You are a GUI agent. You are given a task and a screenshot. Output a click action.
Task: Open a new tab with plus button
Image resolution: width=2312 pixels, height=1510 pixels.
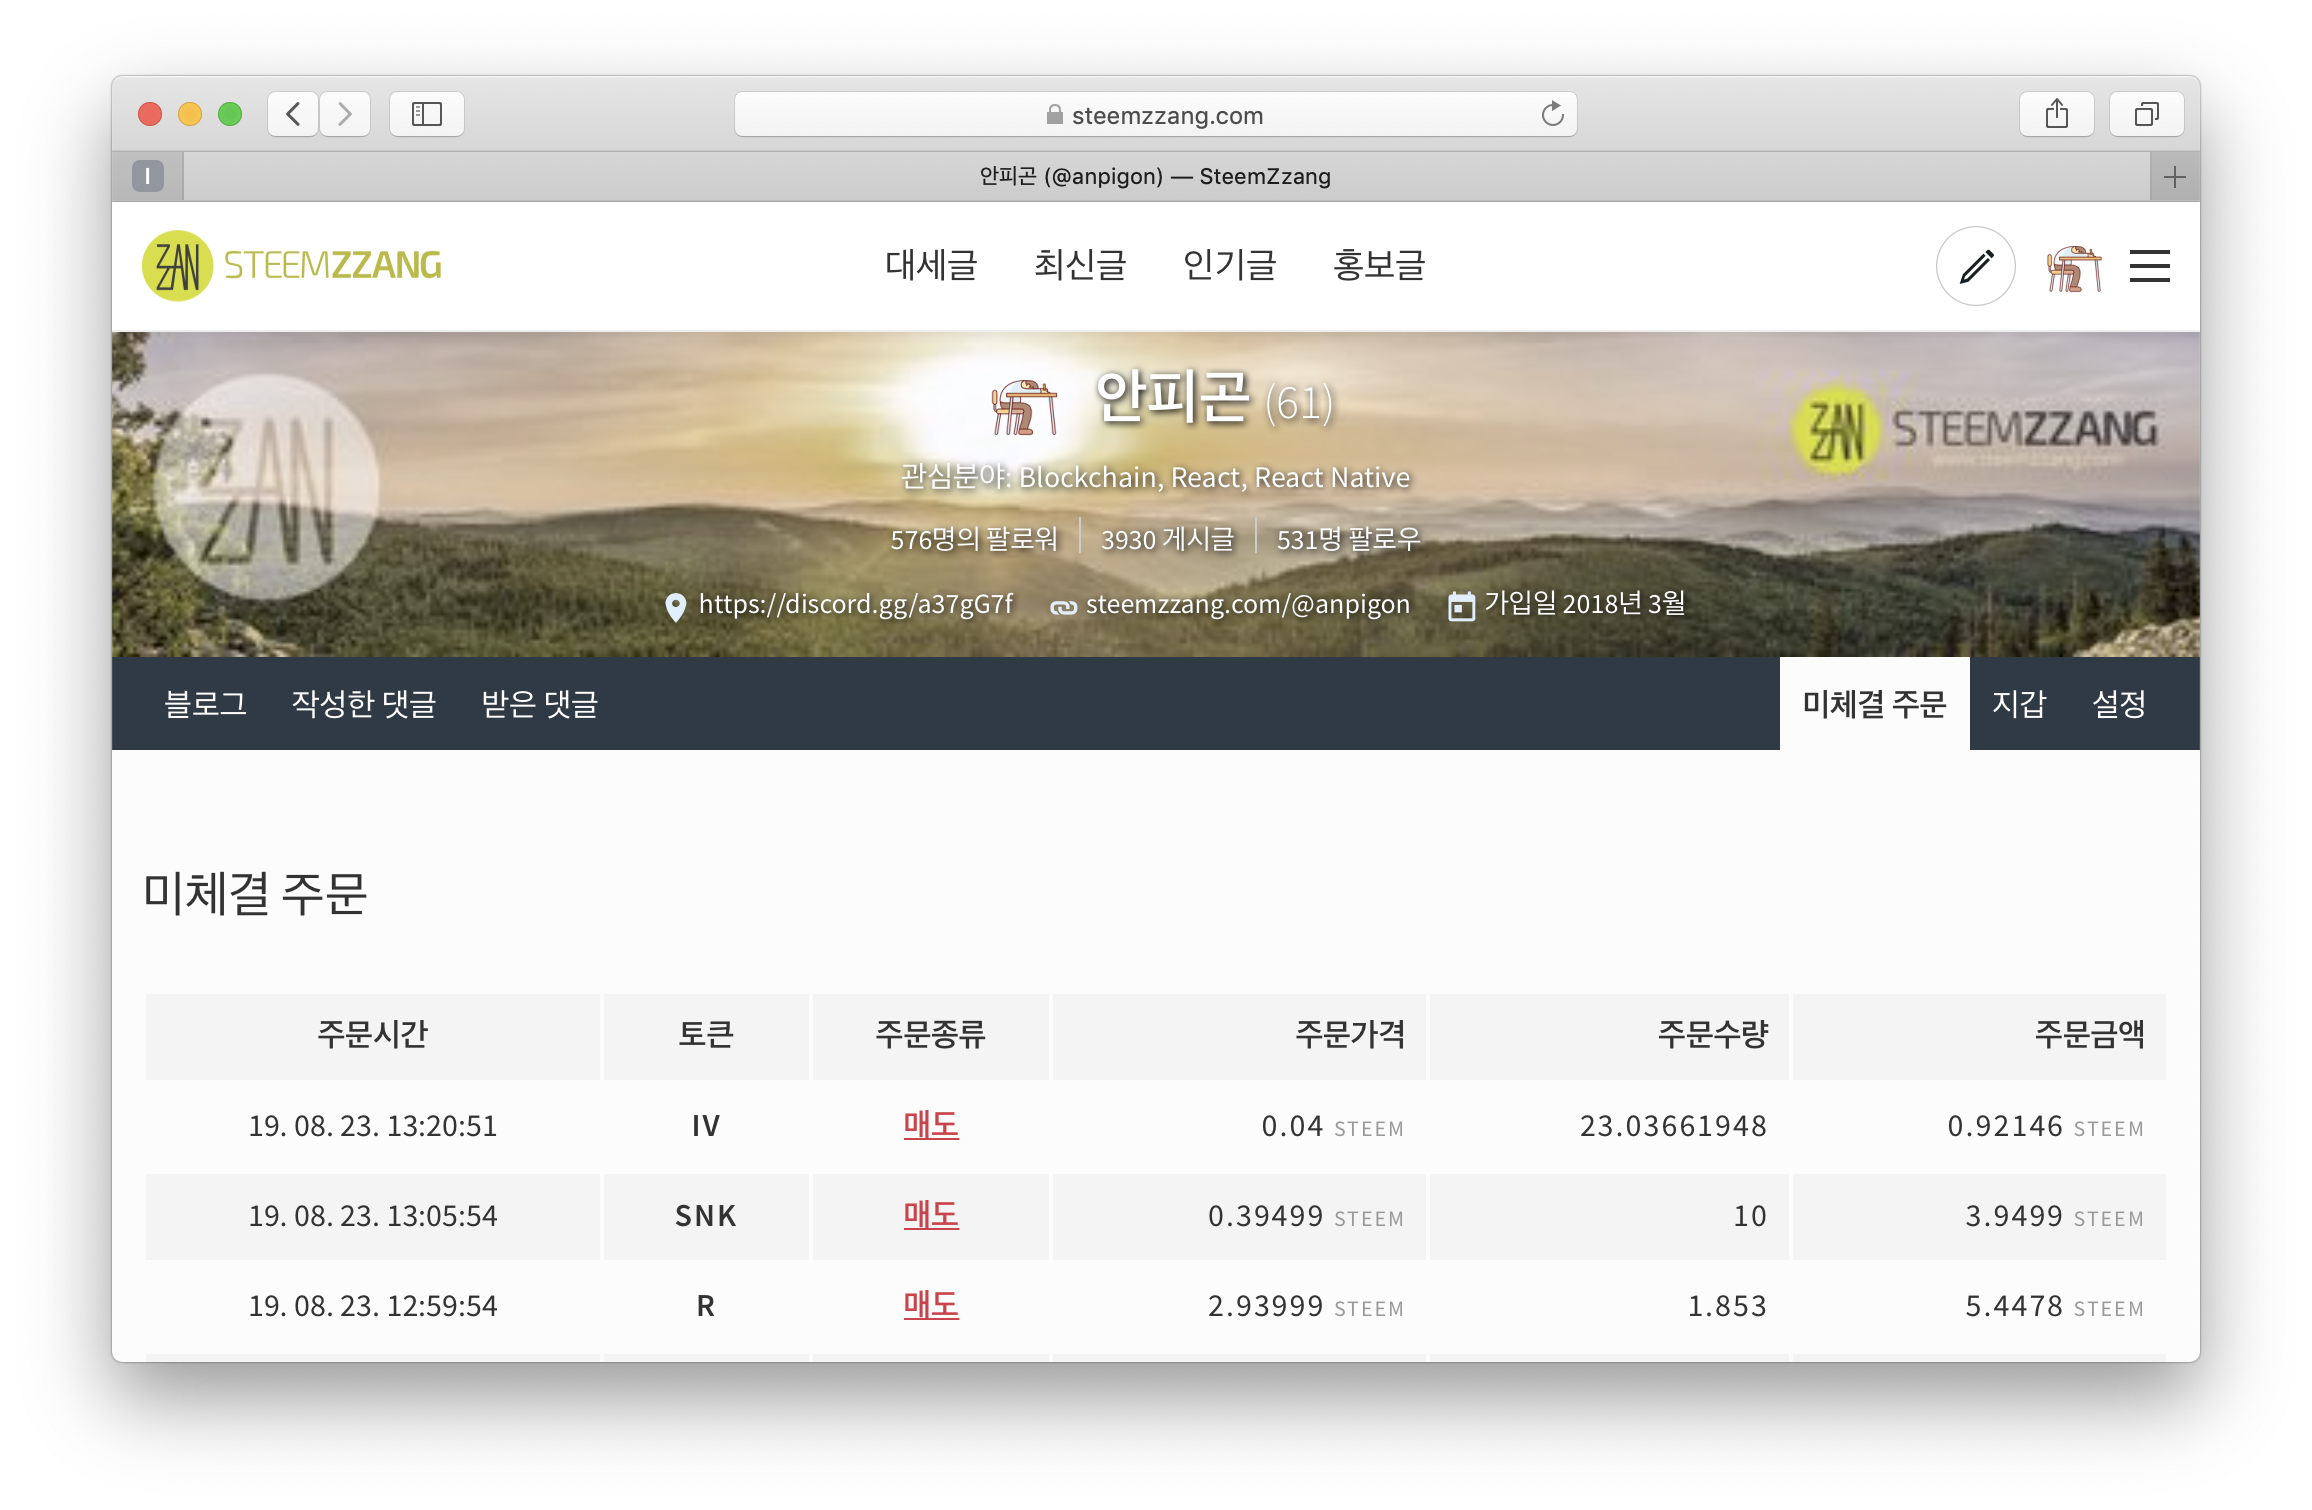coord(2174,177)
